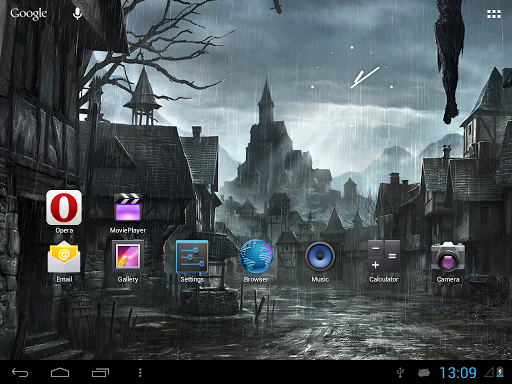Open the Recent apps switcher
This screenshot has height=384, width=512.
click(x=100, y=372)
